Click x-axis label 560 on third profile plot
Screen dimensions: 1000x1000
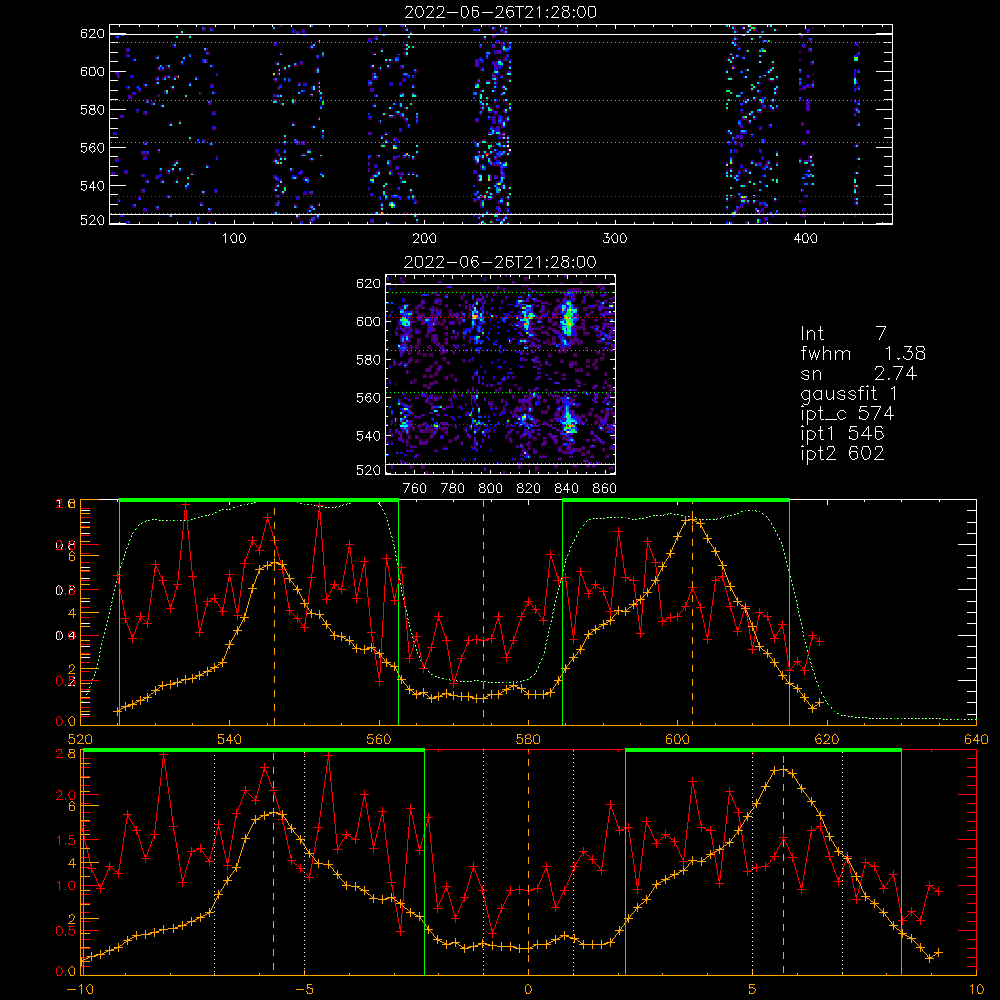pos(379,740)
